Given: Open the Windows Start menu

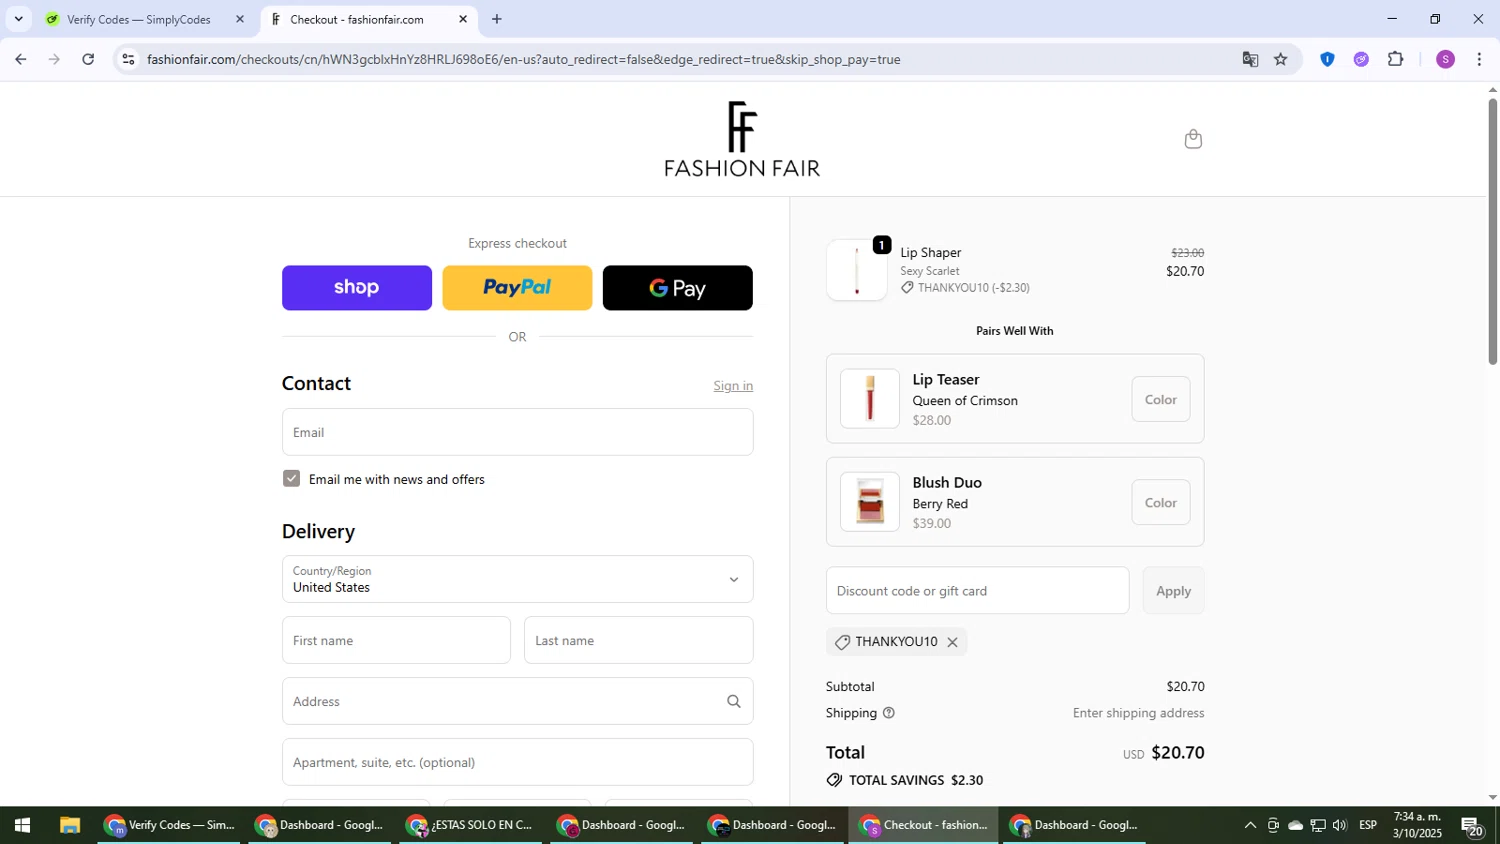Looking at the screenshot, I should tap(22, 825).
